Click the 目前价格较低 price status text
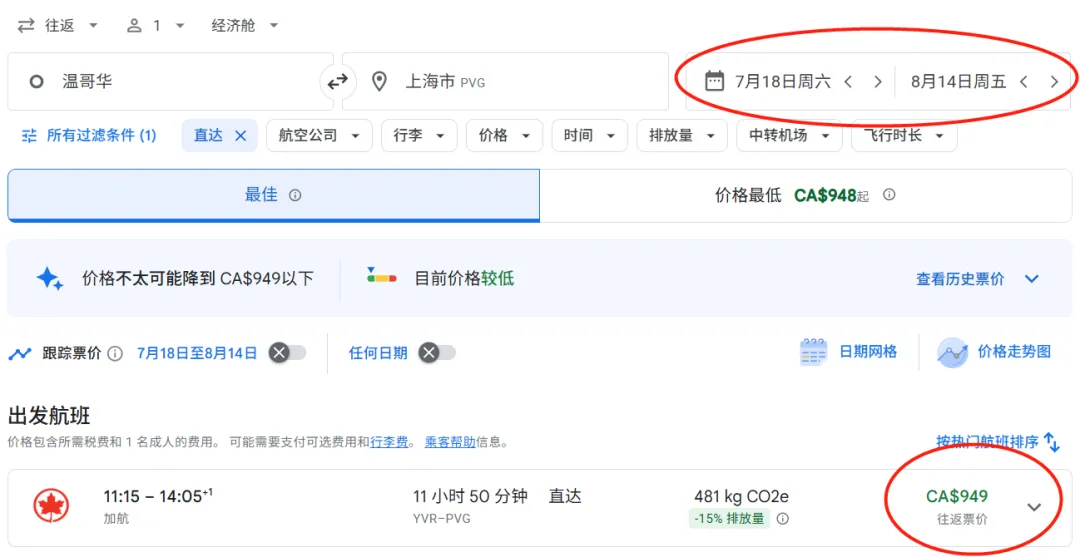Image resolution: width=1080 pixels, height=557 pixels. coord(464,279)
